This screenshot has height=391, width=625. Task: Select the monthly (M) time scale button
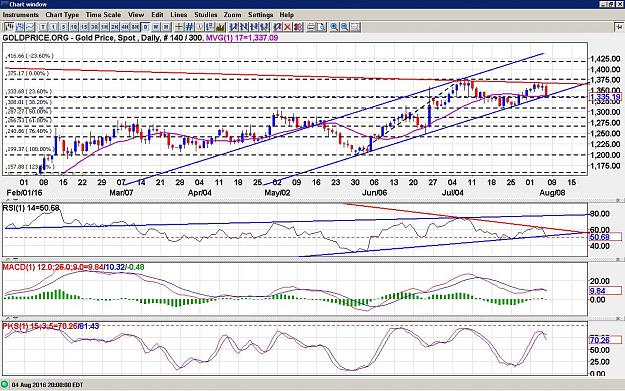pyautogui.click(x=166, y=27)
